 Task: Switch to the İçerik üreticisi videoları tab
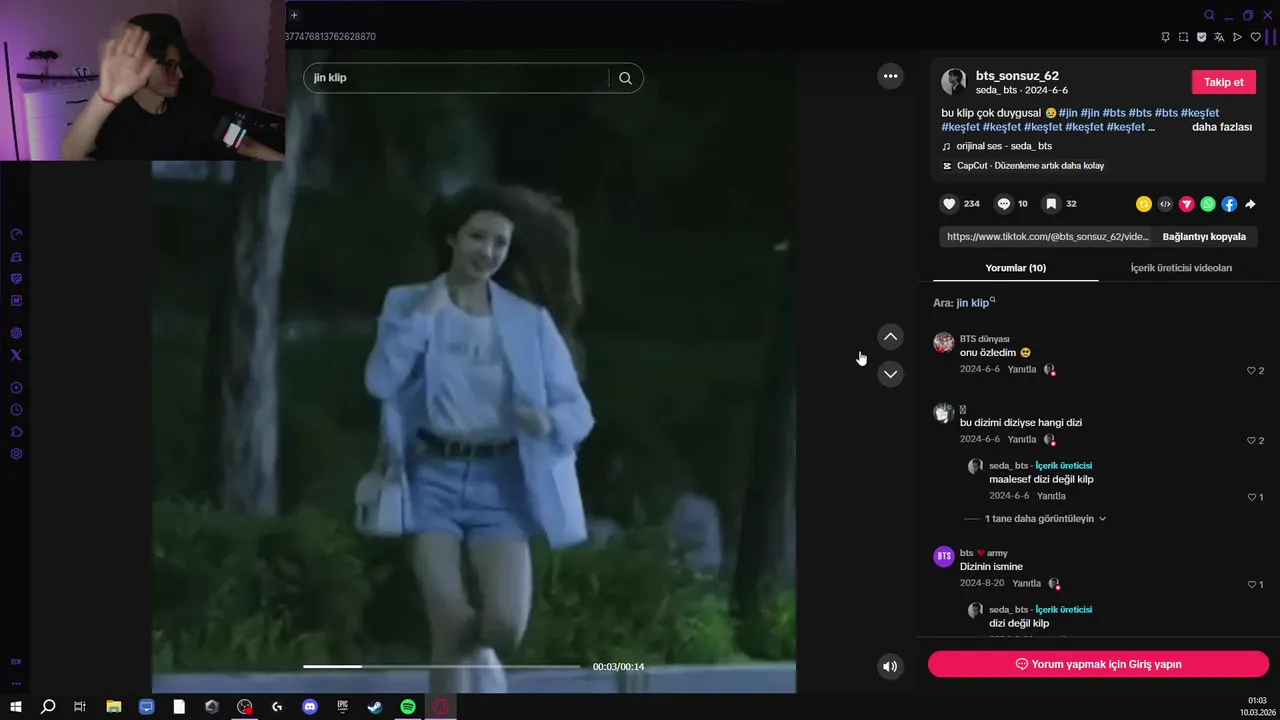[1181, 268]
